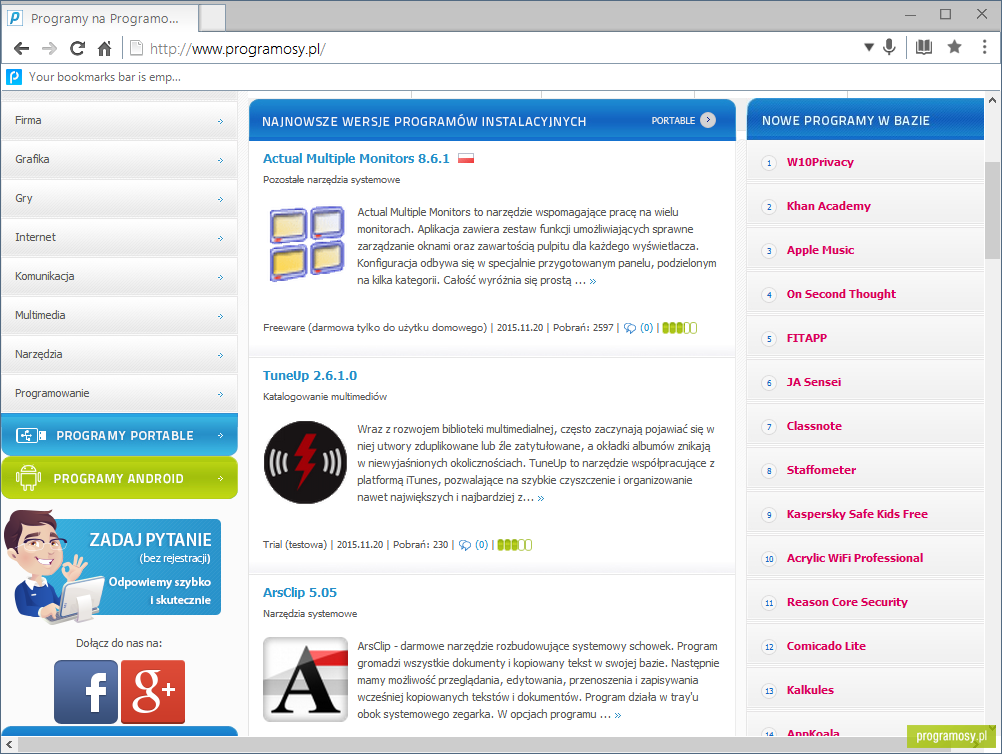Image resolution: width=1002 pixels, height=754 pixels.
Task: Click the vertical scrollbar up arrow
Action: click(992, 100)
